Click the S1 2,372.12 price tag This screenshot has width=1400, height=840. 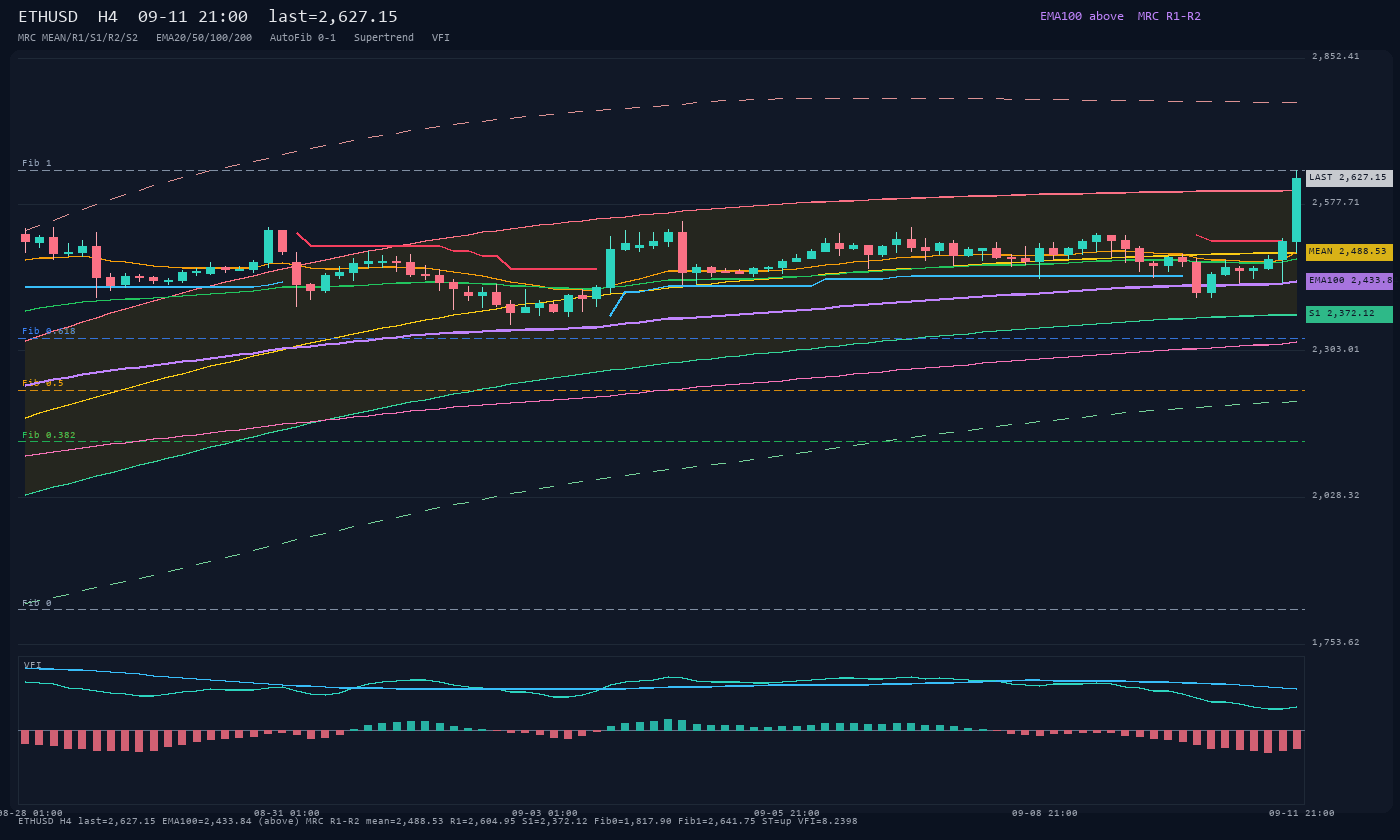click(x=1349, y=314)
